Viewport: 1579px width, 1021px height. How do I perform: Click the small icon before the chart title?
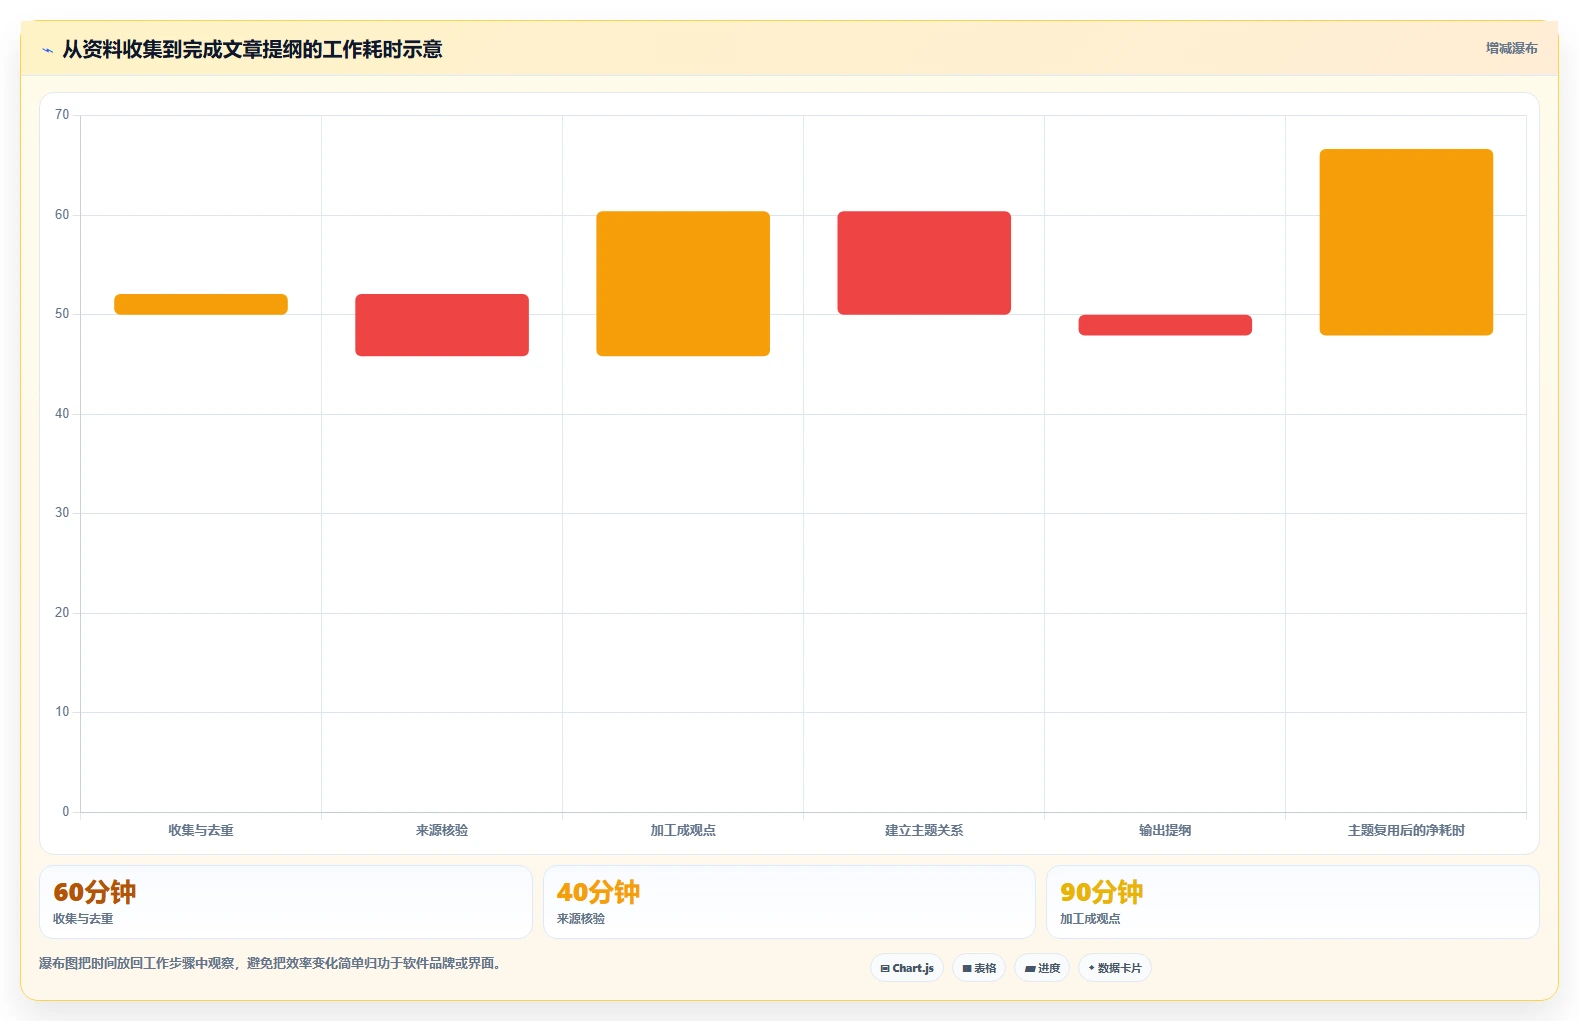click(x=47, y=50)
